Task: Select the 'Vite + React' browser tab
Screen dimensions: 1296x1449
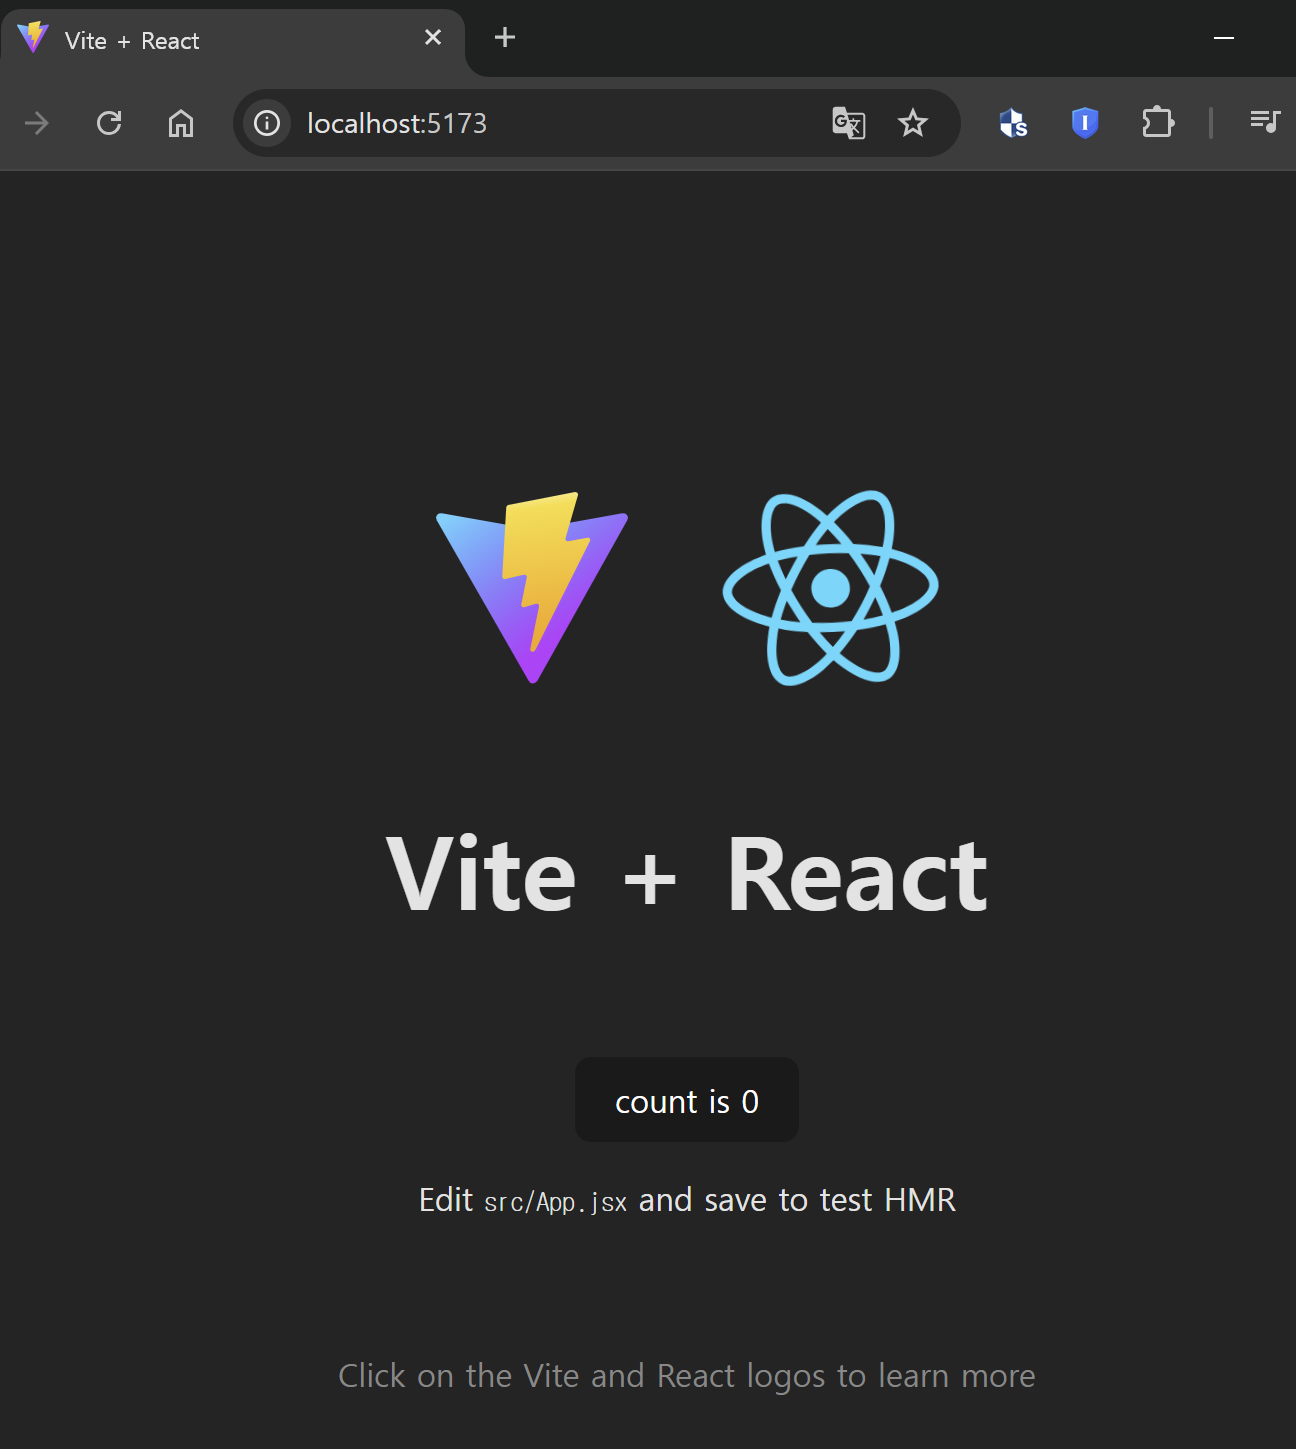Action: pos(233,41)
